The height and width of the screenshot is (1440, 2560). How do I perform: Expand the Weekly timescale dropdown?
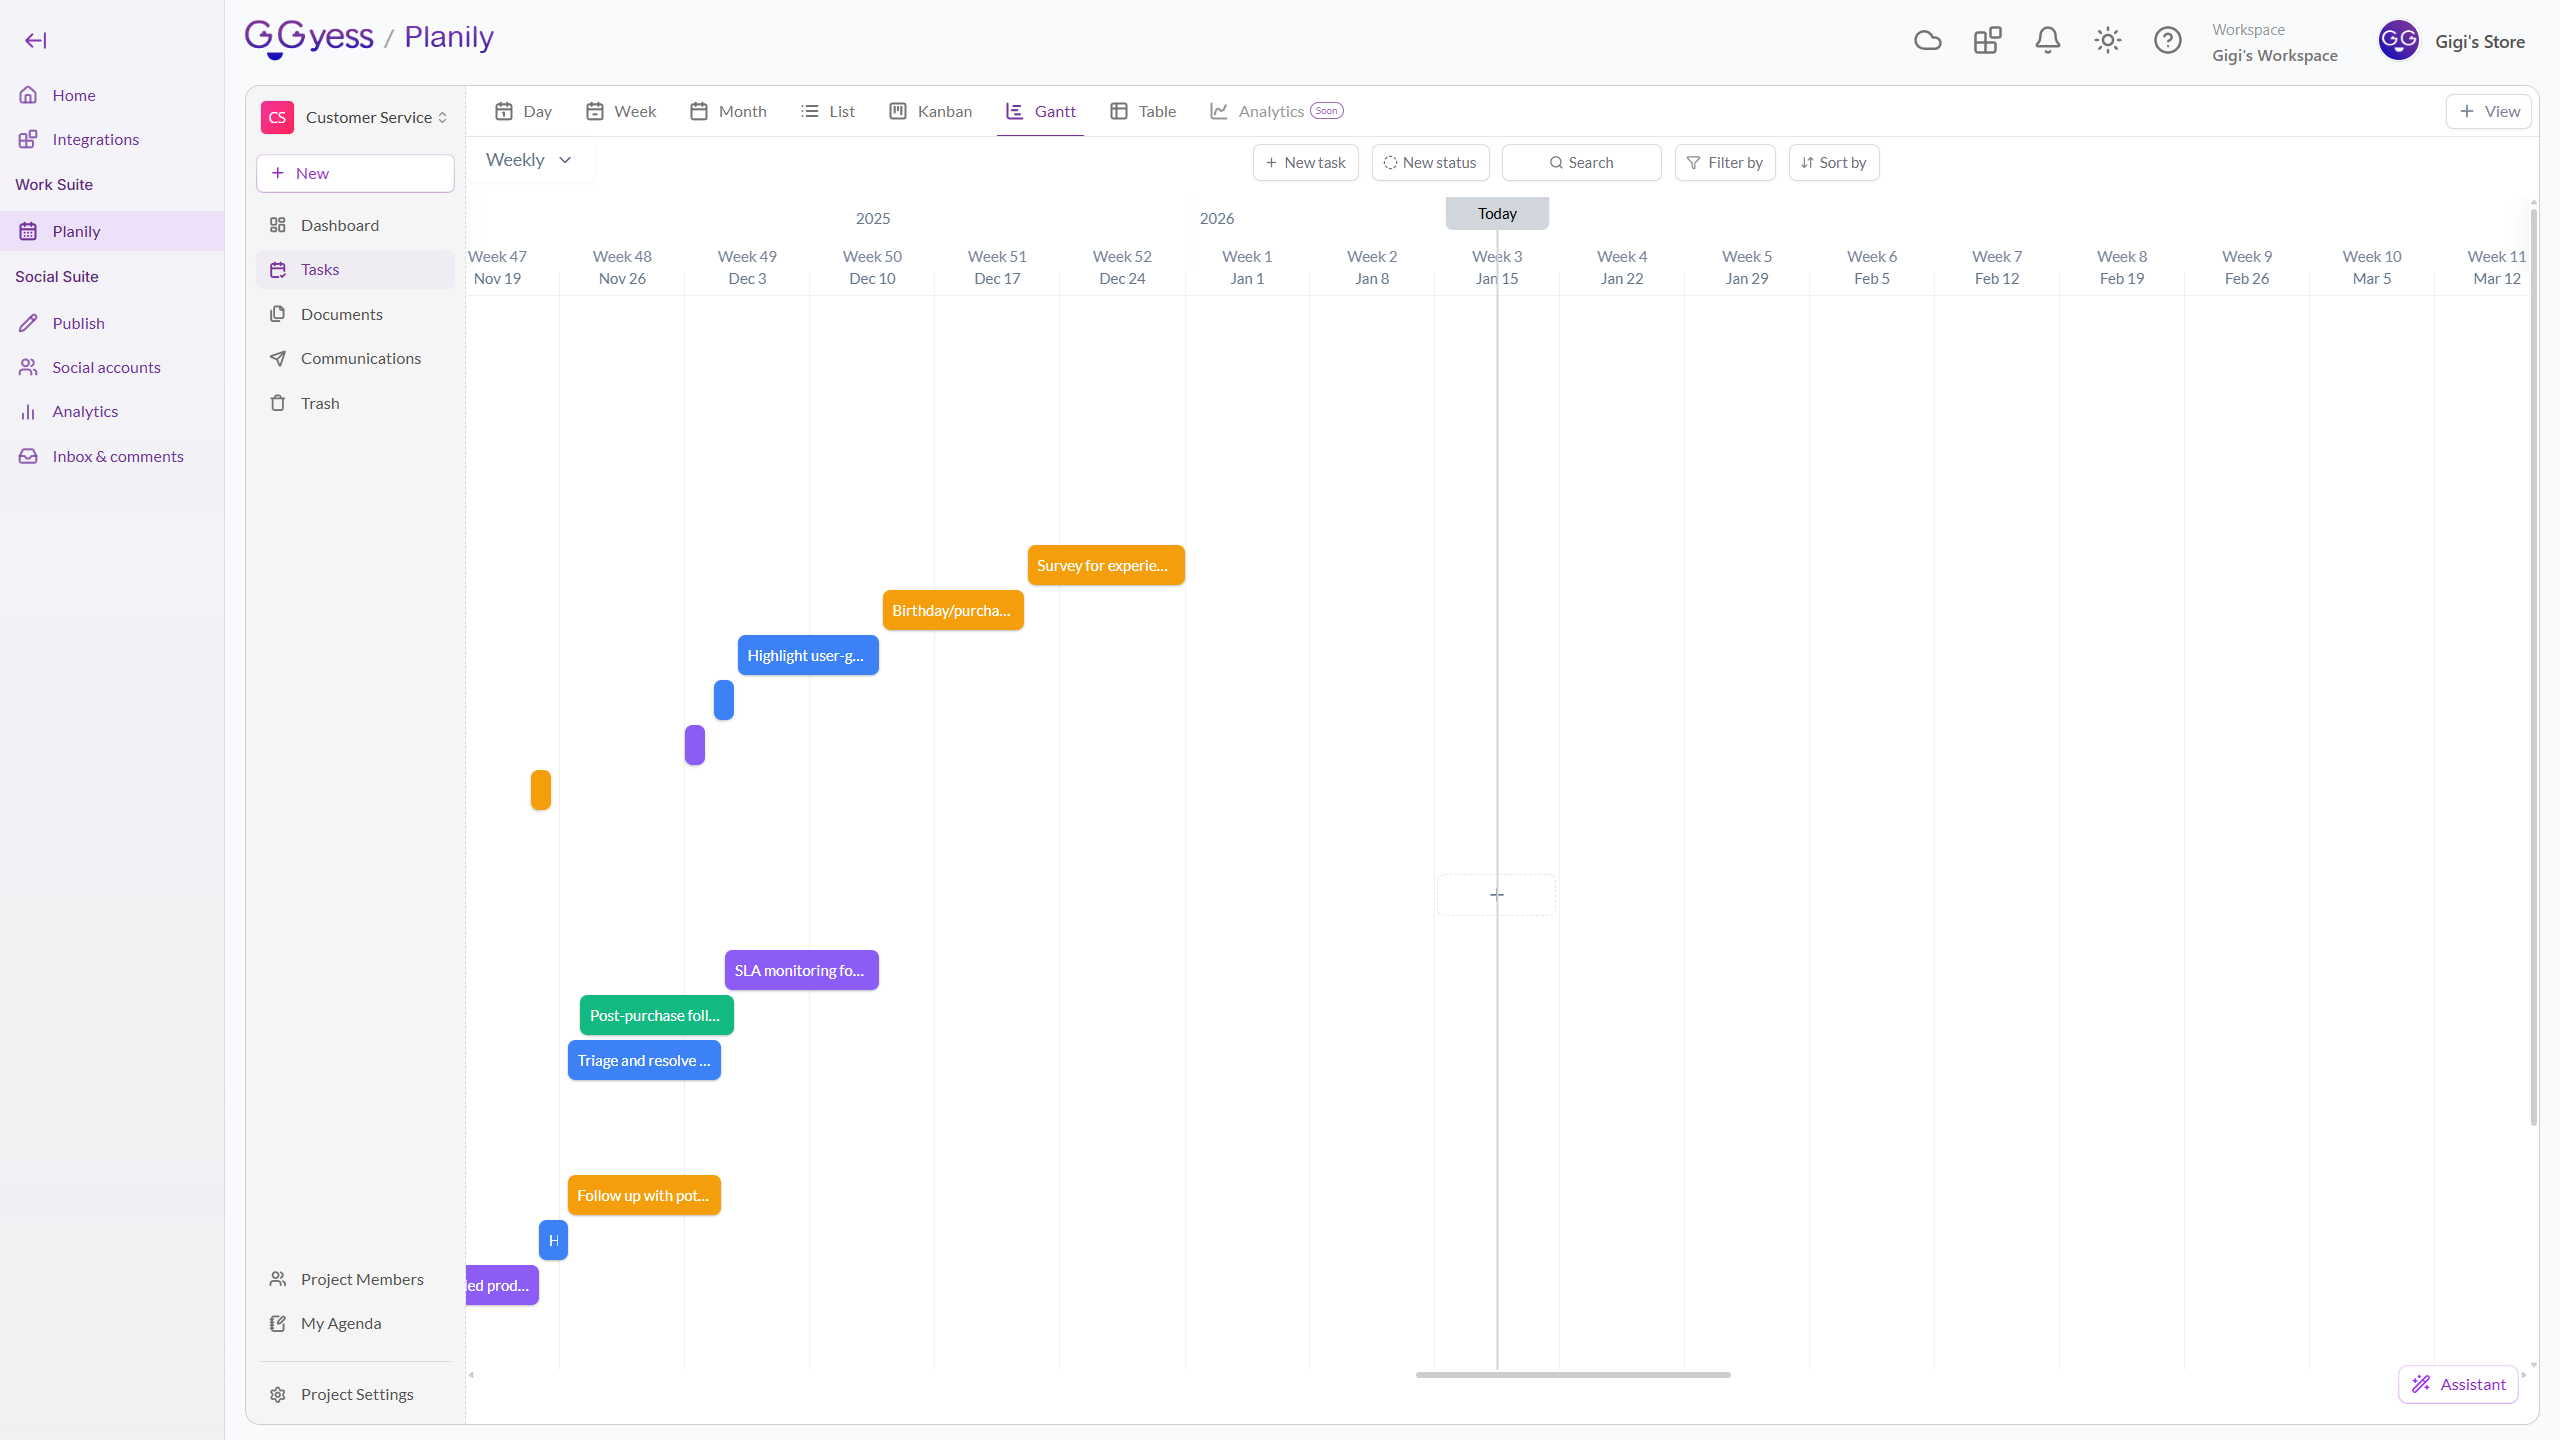[528, 160]
